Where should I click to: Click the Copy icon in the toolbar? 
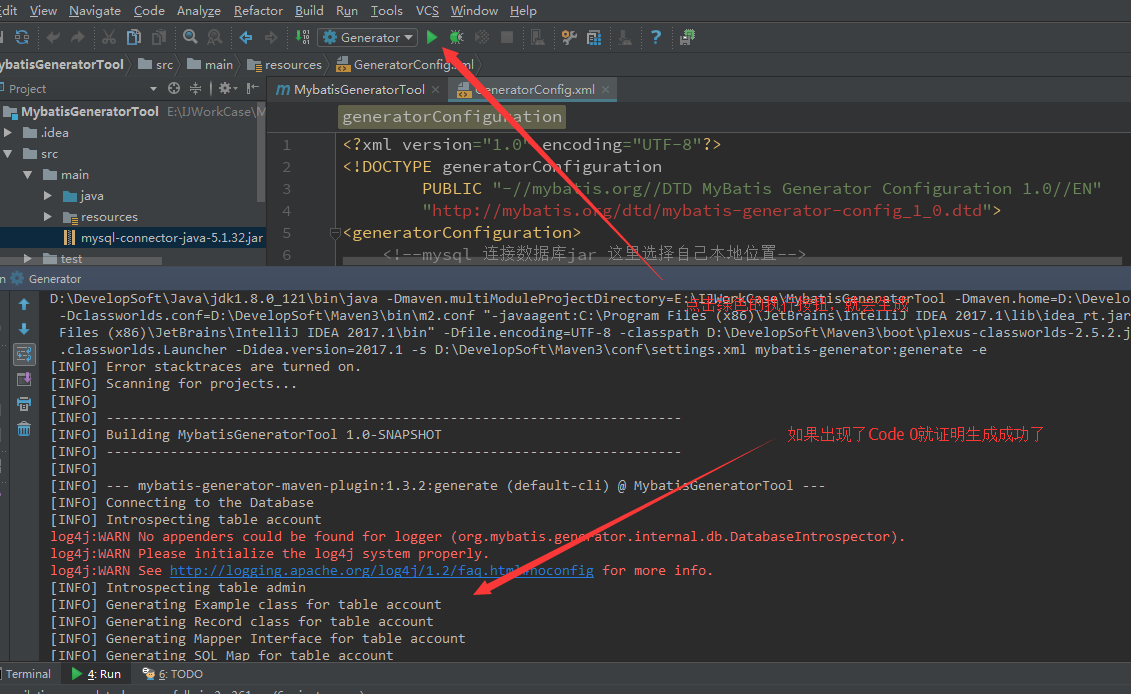(134, 38)
